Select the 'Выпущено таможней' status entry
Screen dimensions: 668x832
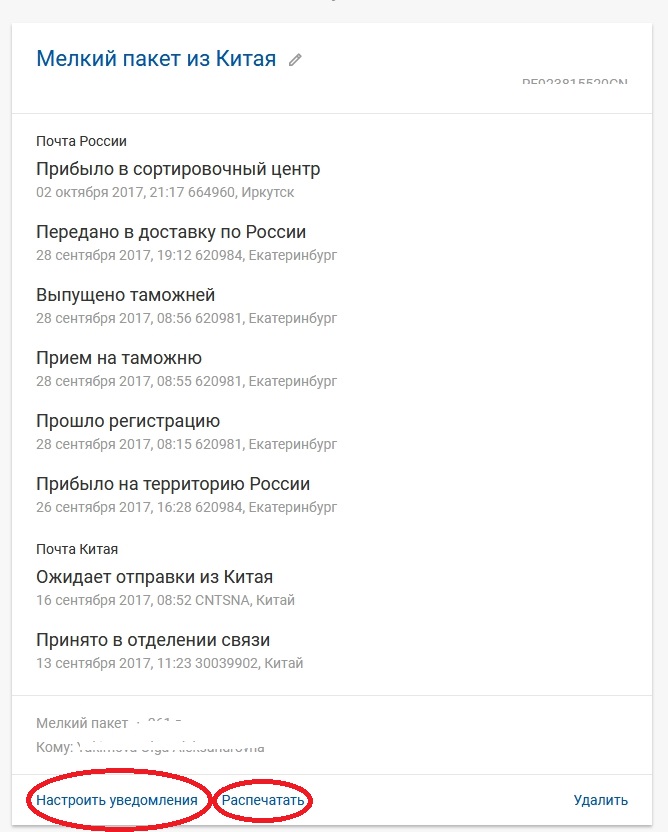(x=125, y=294)
